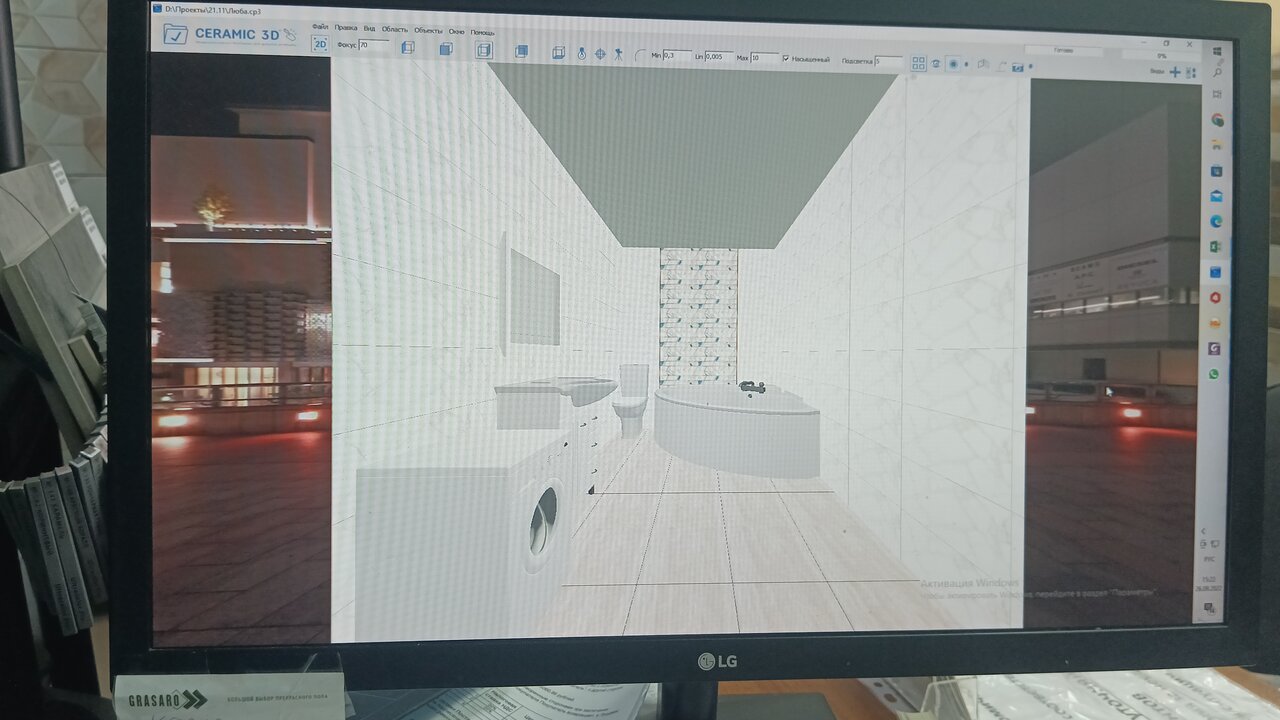Click the greyed open-book icon
This screenshot has height=720, width=1280.
984,65
